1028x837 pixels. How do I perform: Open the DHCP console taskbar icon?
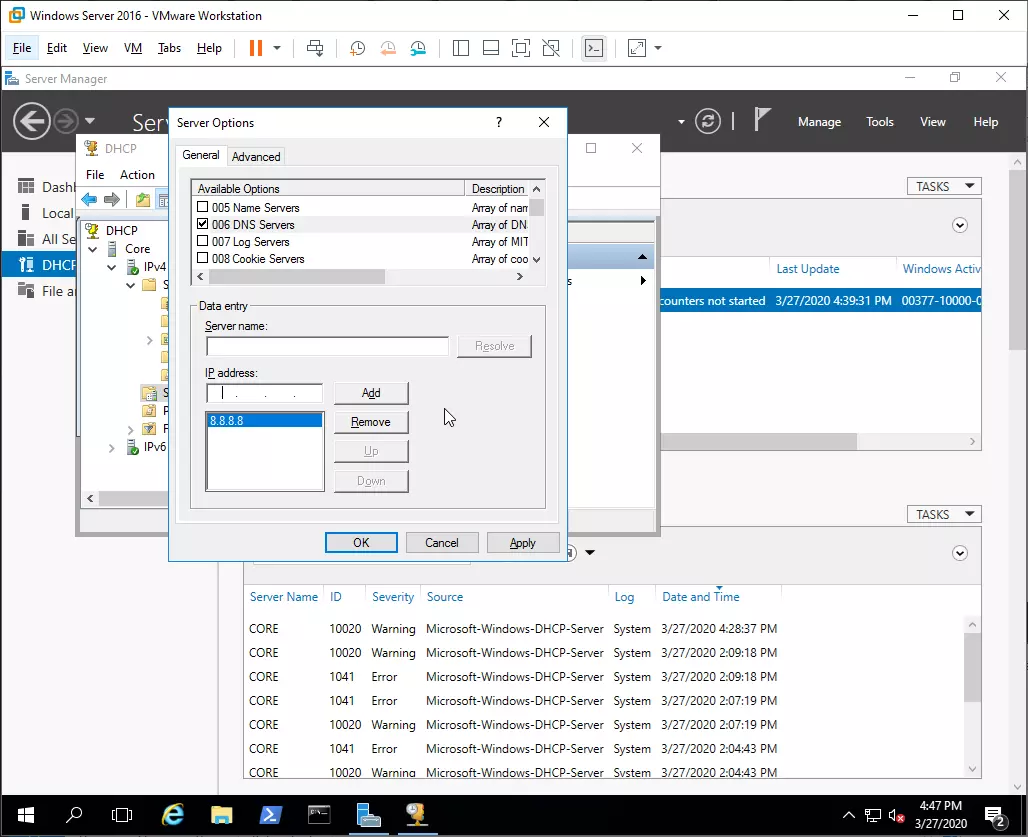417,815
